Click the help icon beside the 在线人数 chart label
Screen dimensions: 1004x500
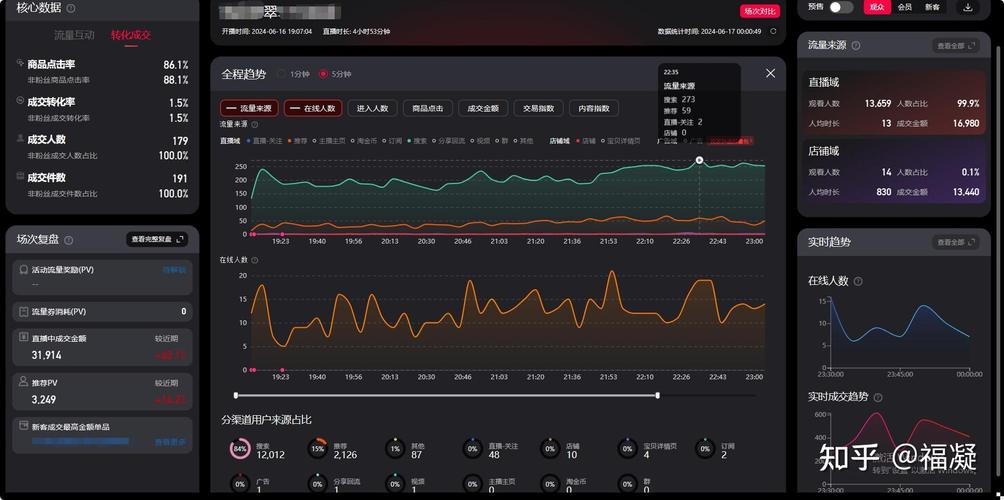pyautogui.click(x=255, y=260)
